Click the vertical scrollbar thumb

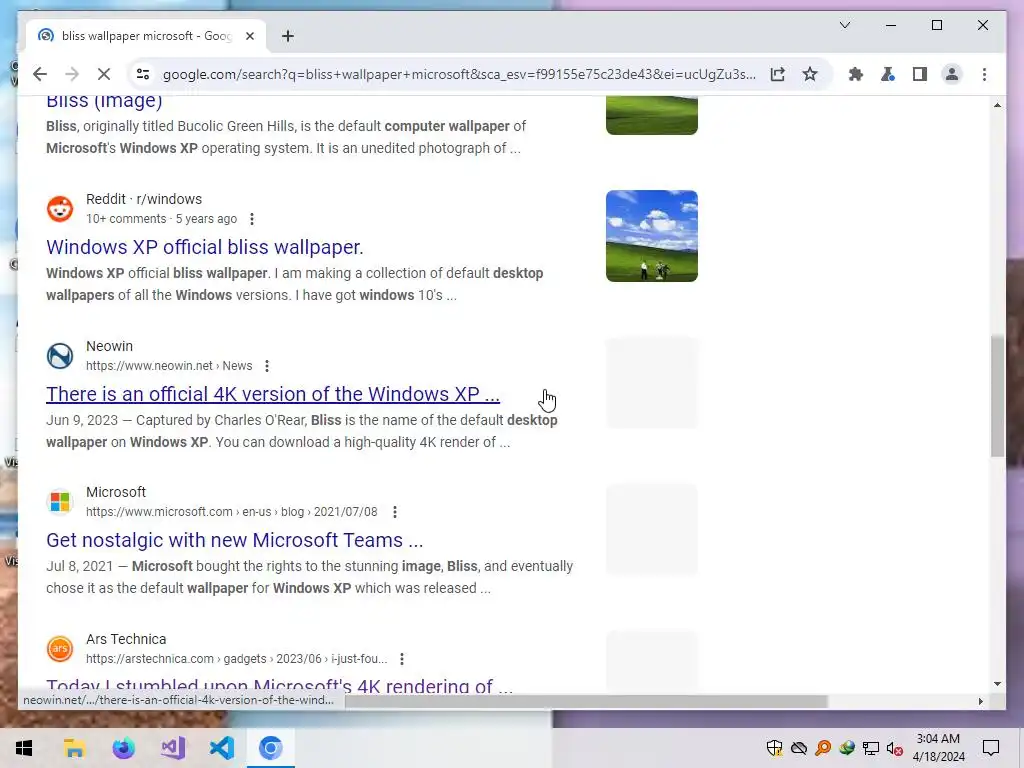click(x=997, y=396)
